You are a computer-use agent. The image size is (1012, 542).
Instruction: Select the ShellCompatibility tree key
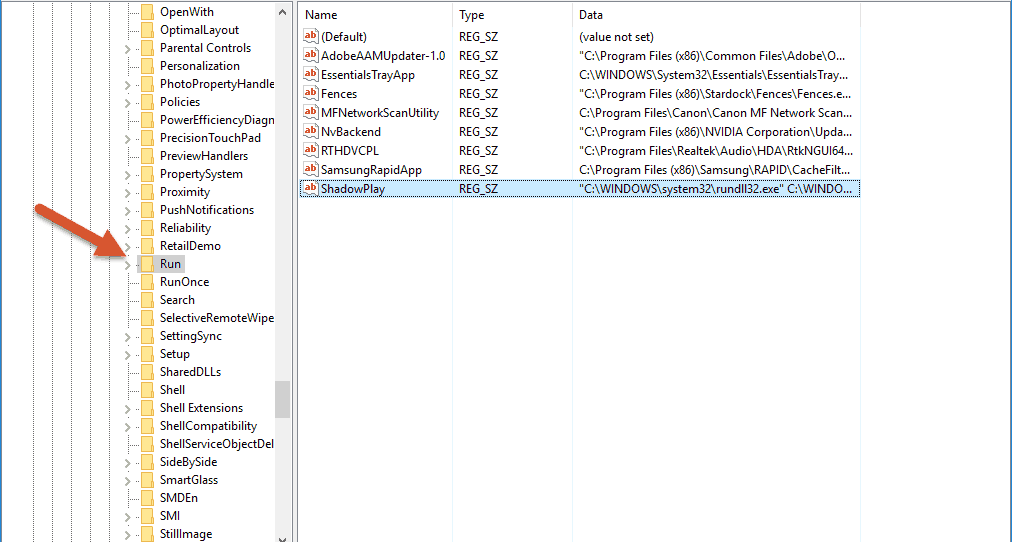pyautogui.click(x=208, y=426)
